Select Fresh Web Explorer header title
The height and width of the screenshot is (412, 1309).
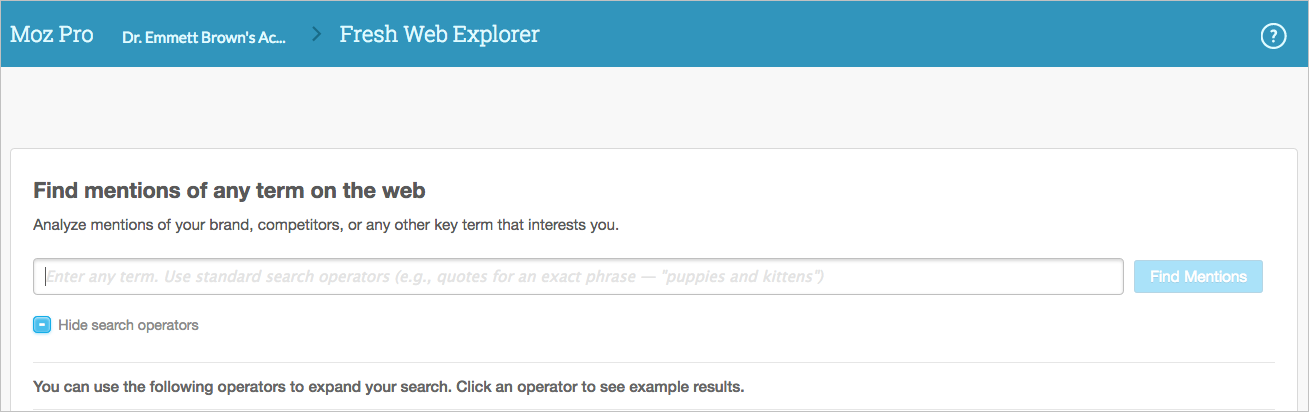(439, 35)
